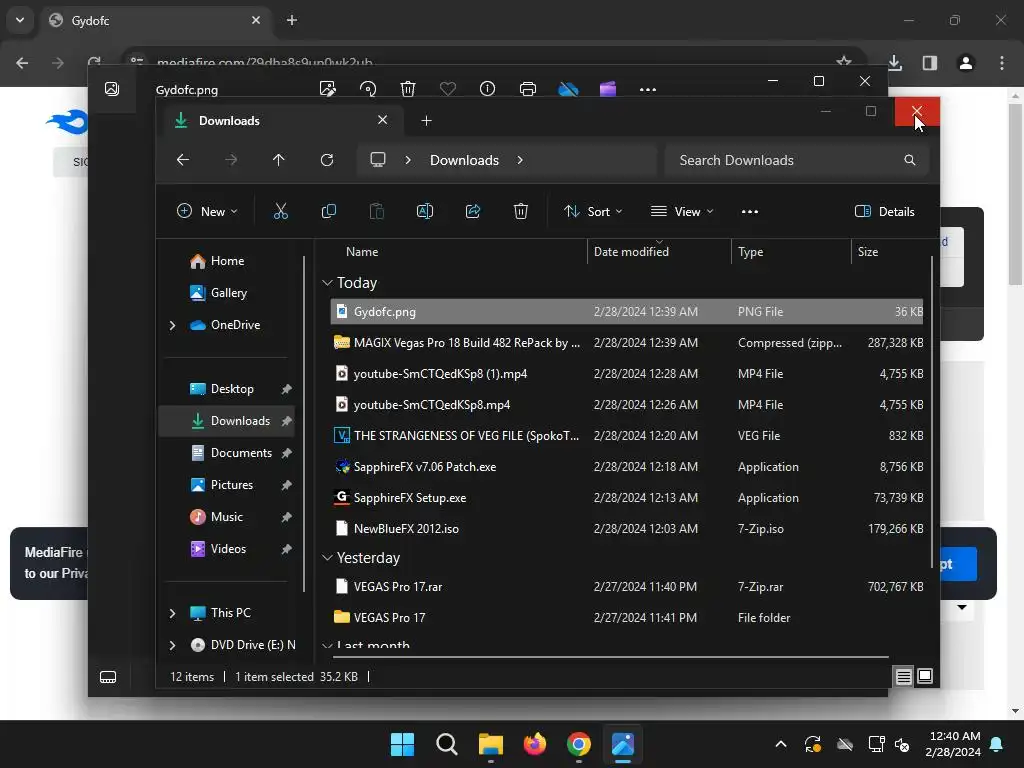Go up one folder level in Explorer
Screen dimensions: 1024x768
coord(279,160)
